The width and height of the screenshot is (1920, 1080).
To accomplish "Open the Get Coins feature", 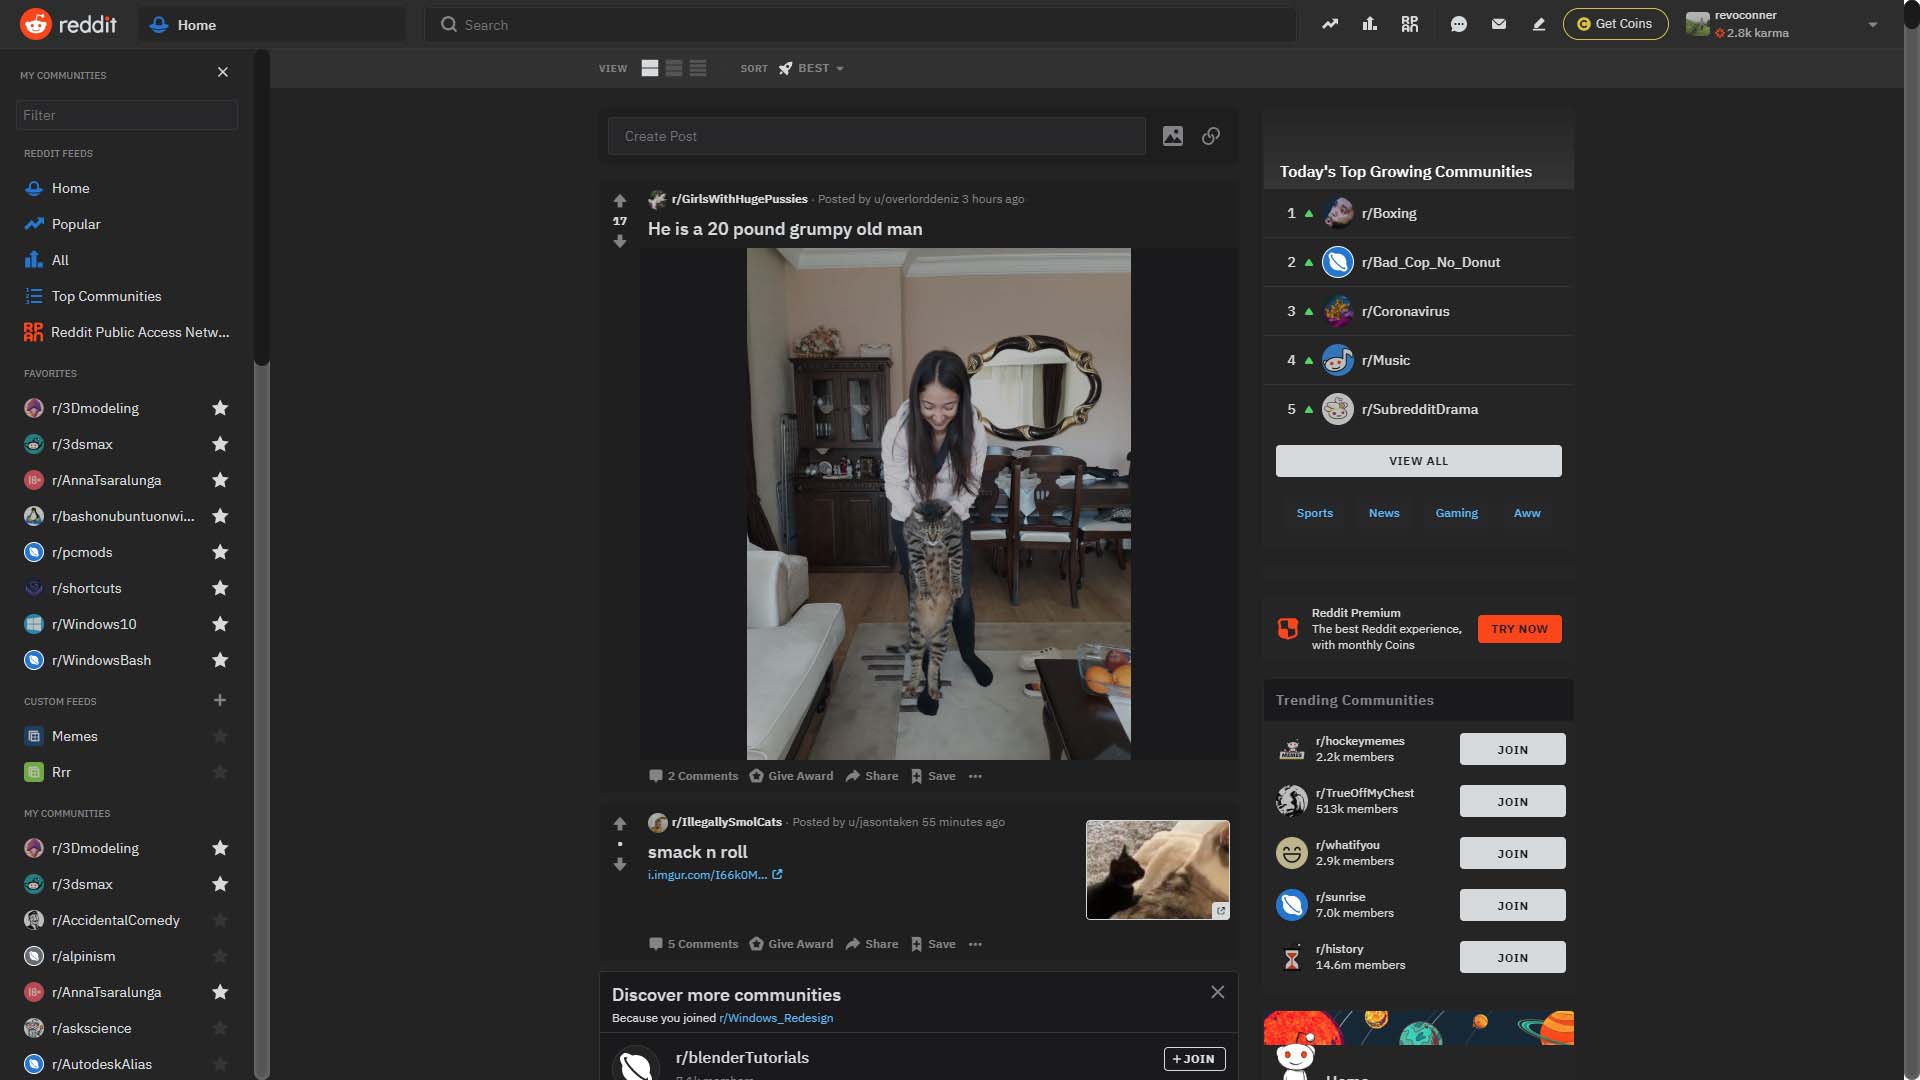I will (x=1615, y=23).
